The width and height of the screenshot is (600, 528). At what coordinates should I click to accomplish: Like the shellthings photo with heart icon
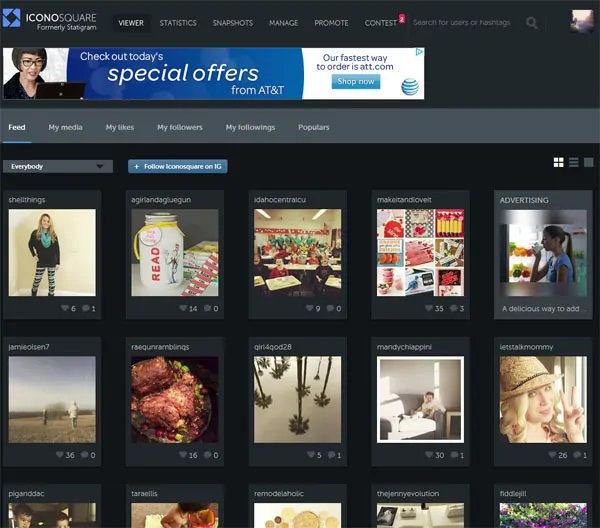tap(65, 308)
